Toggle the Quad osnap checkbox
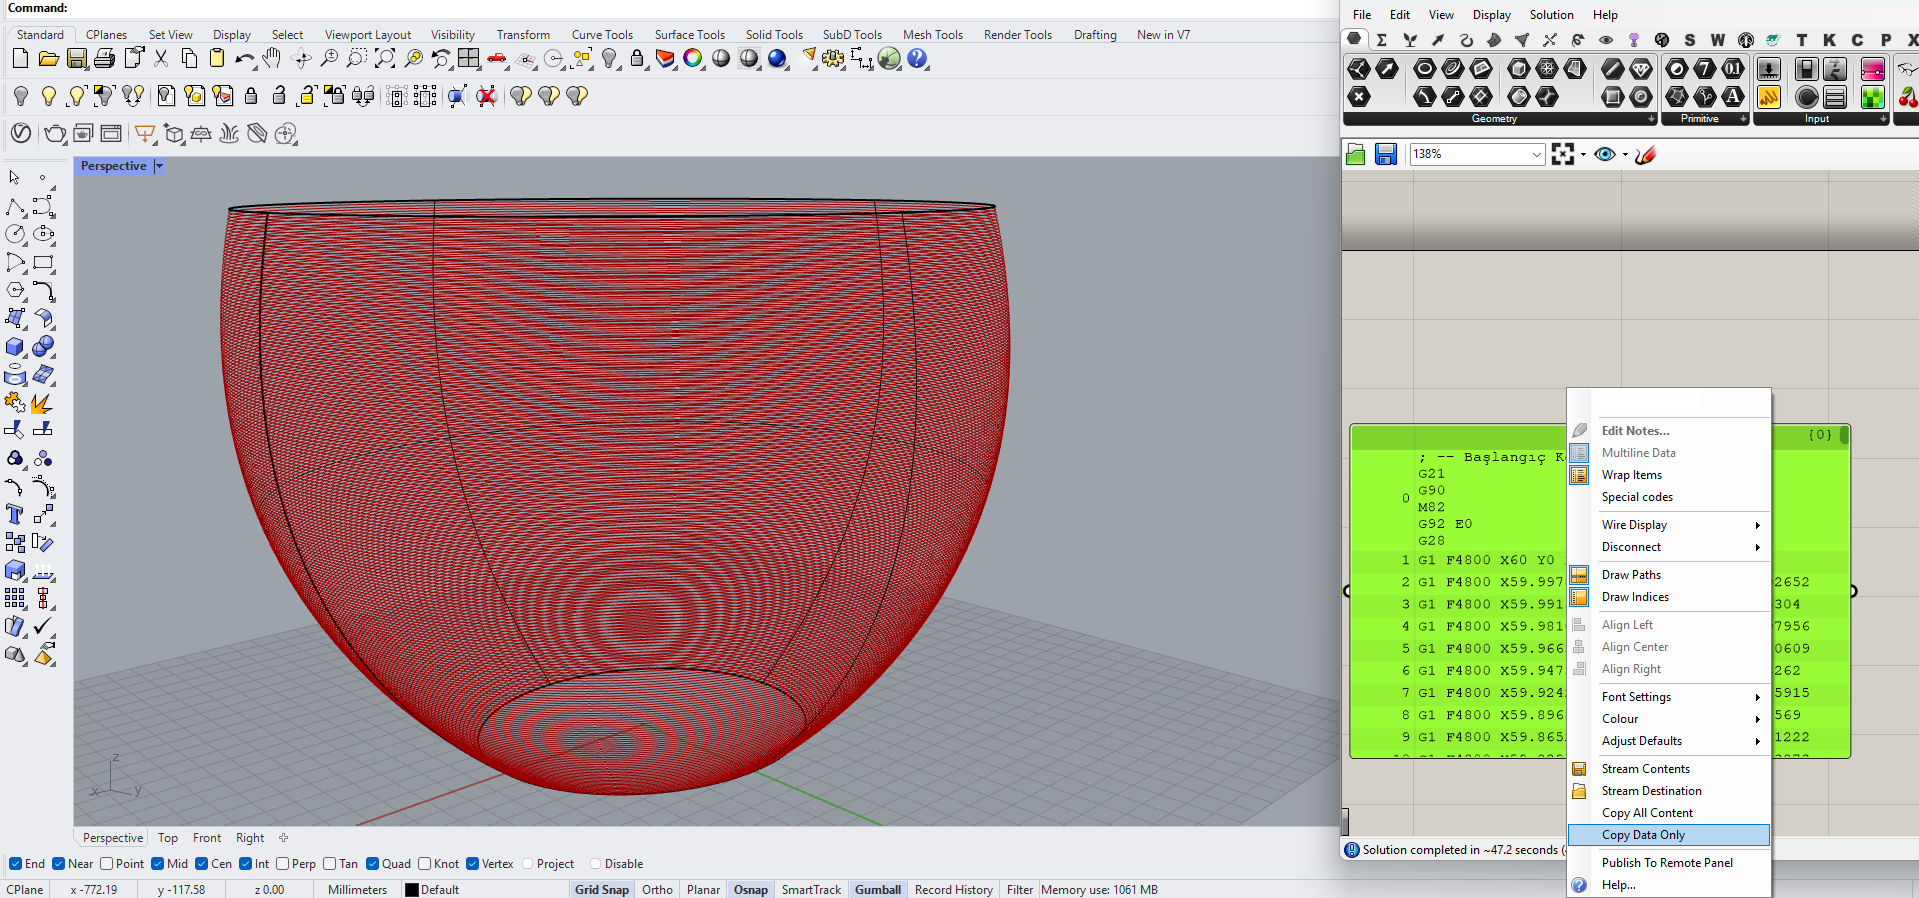1919x898 pixels. click(x=372, y=864)
